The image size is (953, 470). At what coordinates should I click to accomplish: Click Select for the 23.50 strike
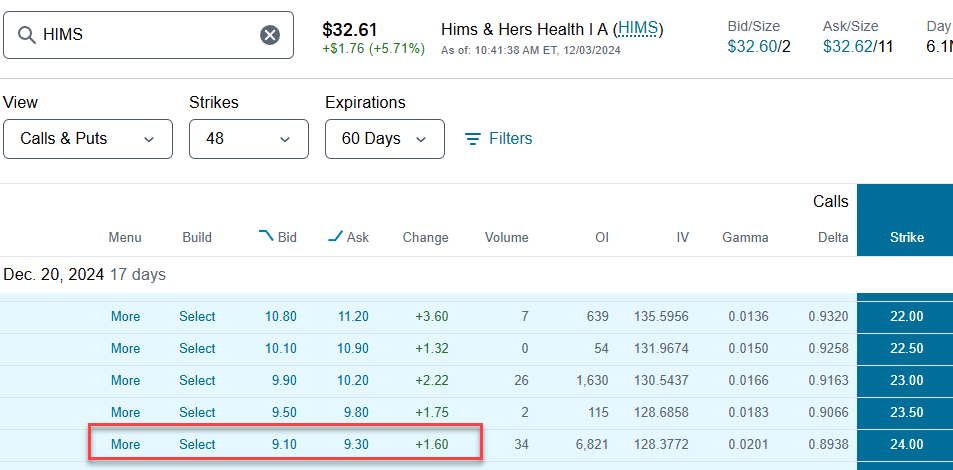197,413
